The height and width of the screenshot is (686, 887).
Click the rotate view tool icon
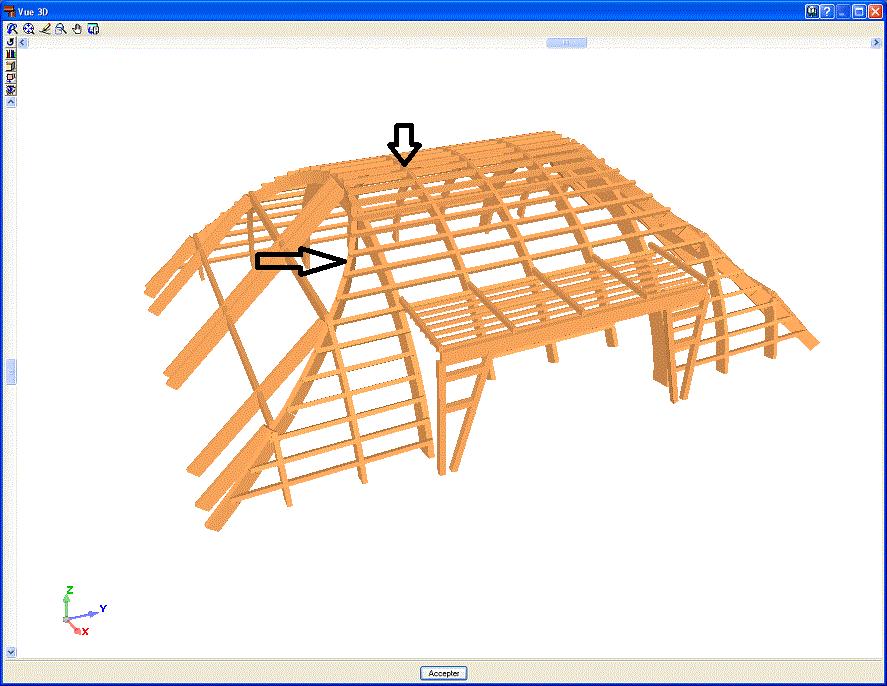[12, 29]
